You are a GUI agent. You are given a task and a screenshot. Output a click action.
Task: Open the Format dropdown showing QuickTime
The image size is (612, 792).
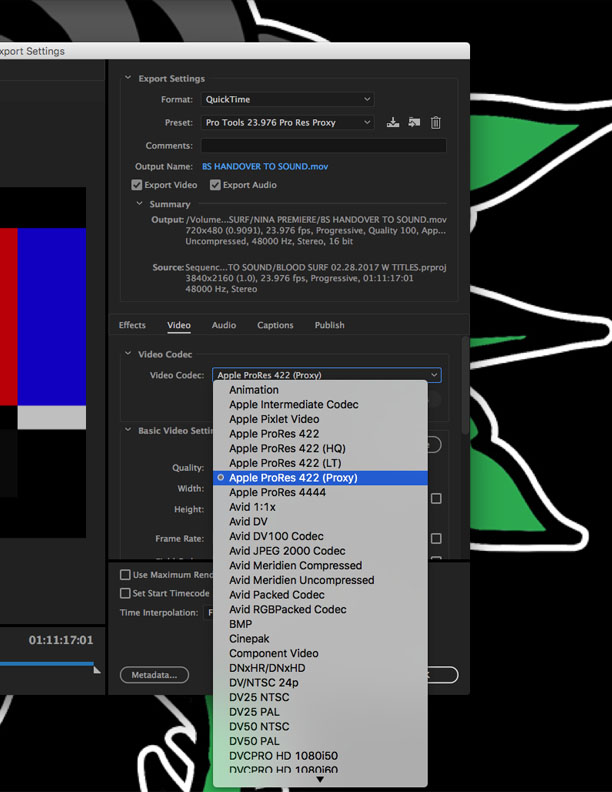(x=287, y=99)
